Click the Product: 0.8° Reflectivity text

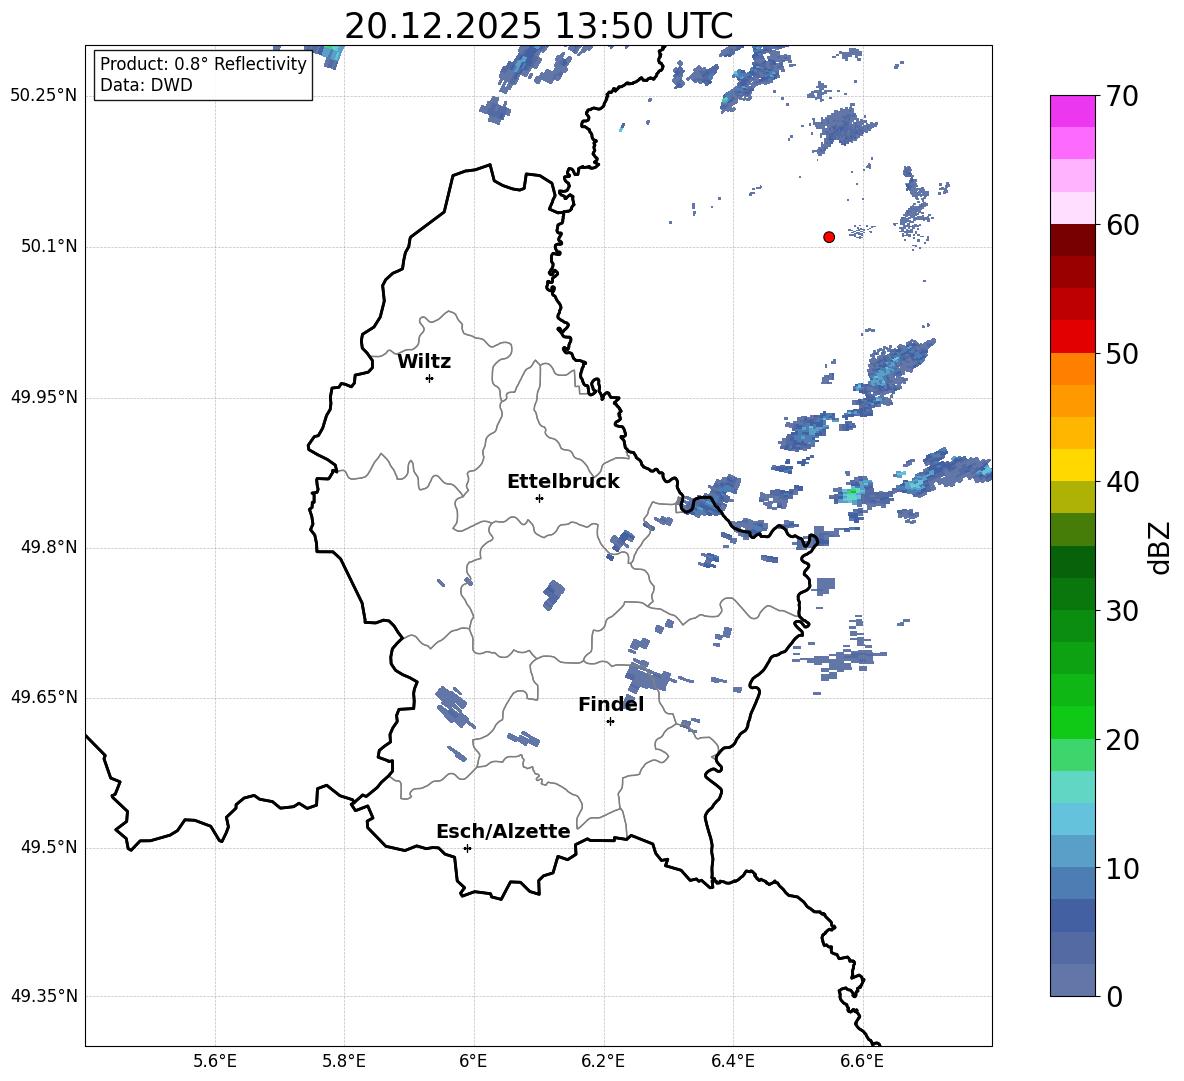pos(203,64)
